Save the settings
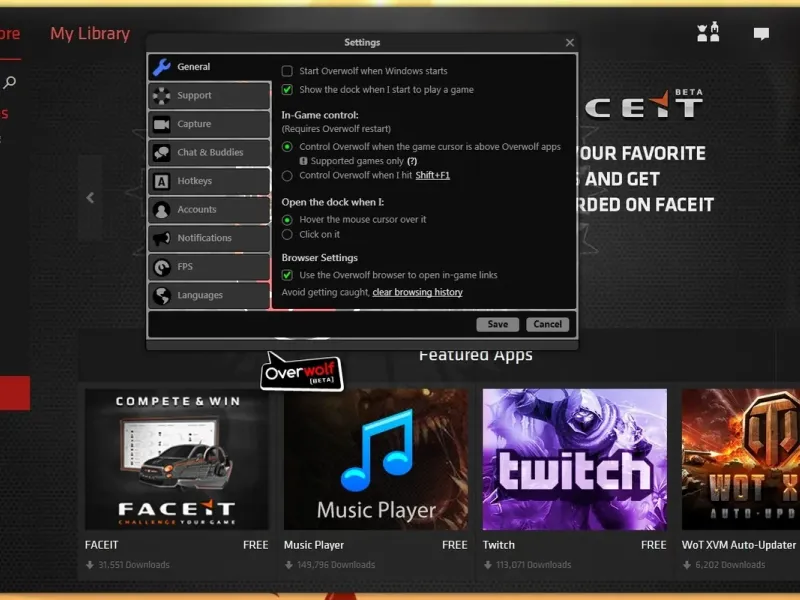 point(497,324)
